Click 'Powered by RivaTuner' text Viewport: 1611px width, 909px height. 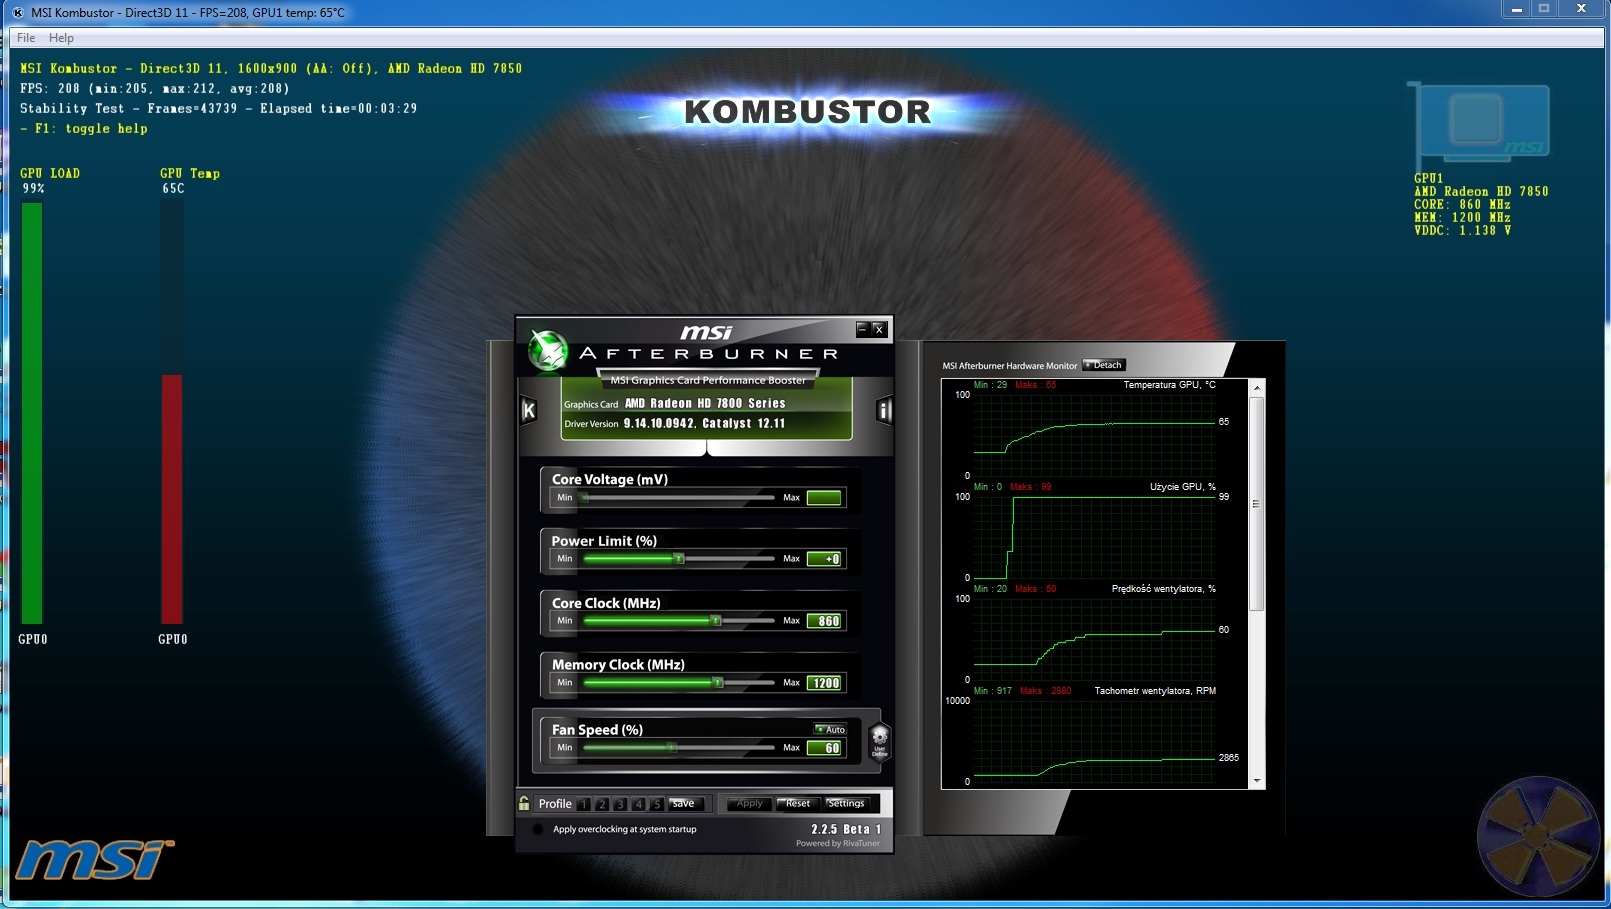pyautogui.click(x=838, y=843)
